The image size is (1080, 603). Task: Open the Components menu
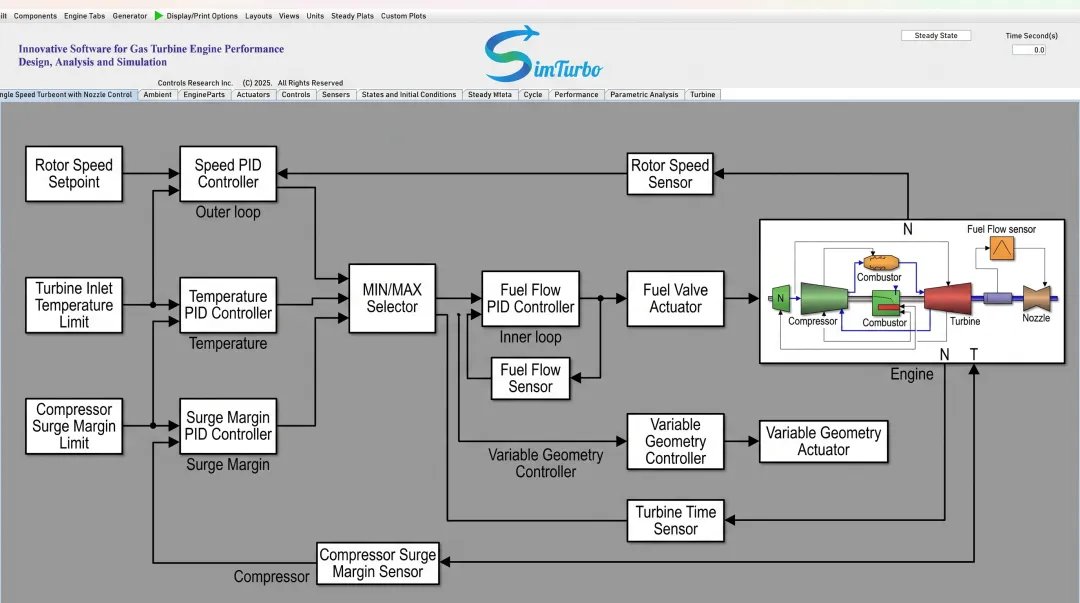[35, 16]
